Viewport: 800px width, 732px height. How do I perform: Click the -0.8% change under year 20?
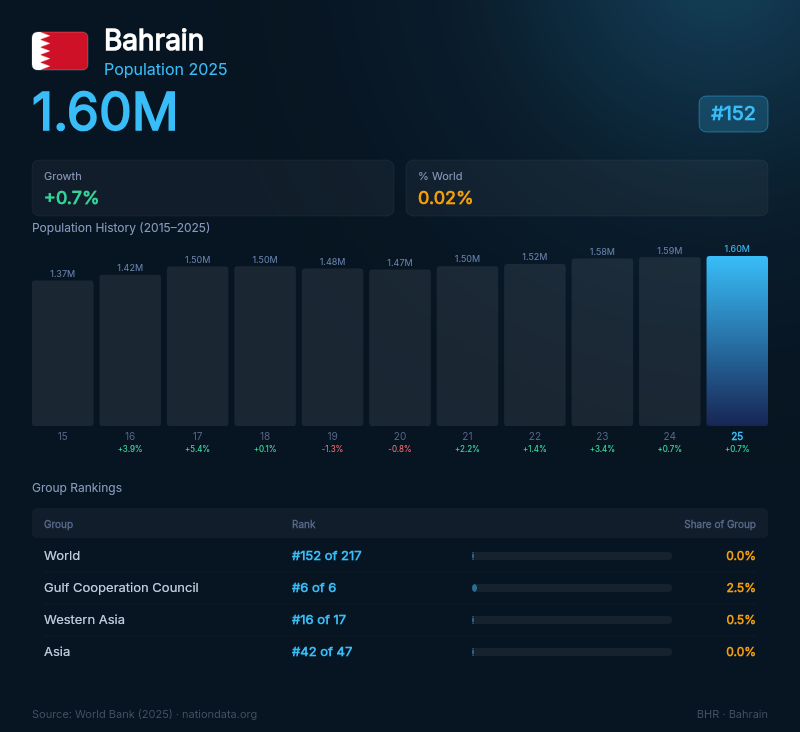[x=400, y=449]
